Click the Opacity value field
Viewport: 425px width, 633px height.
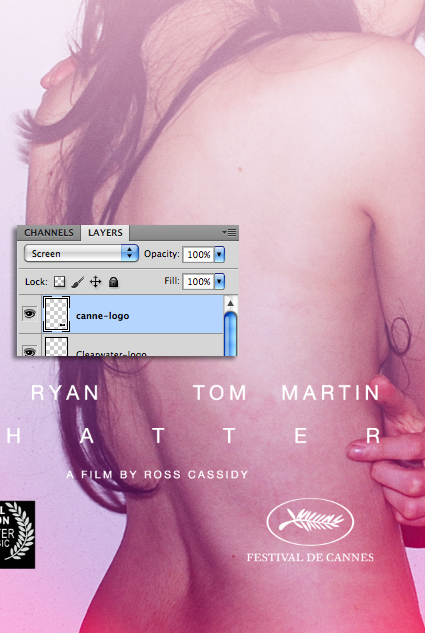coord(198,254)
